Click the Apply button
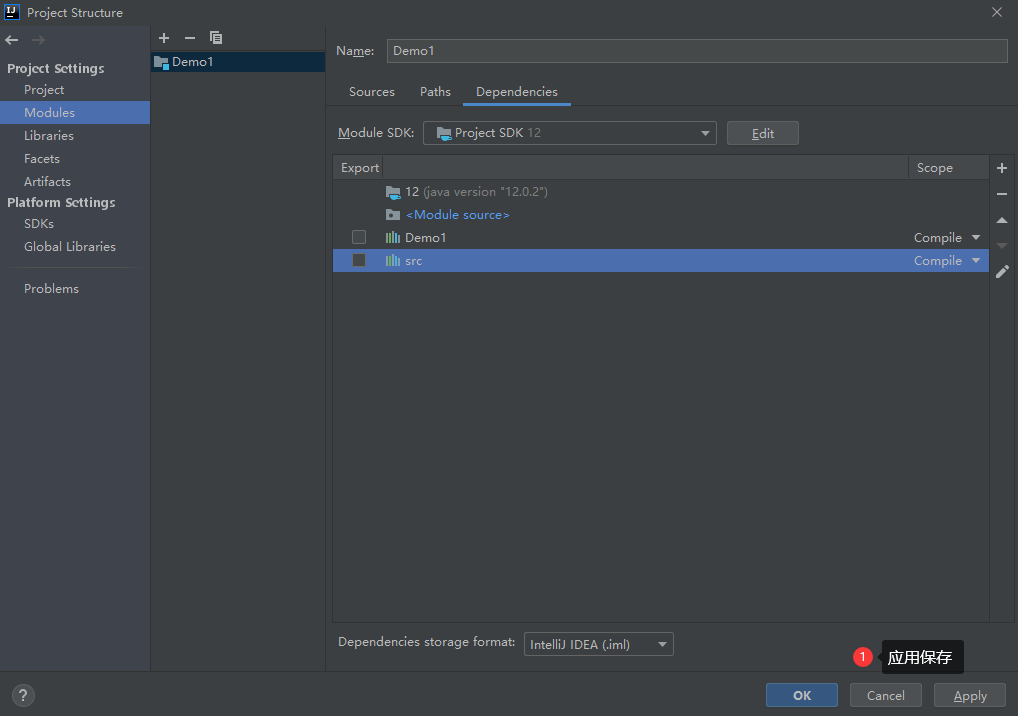 [x=970, y=695]
